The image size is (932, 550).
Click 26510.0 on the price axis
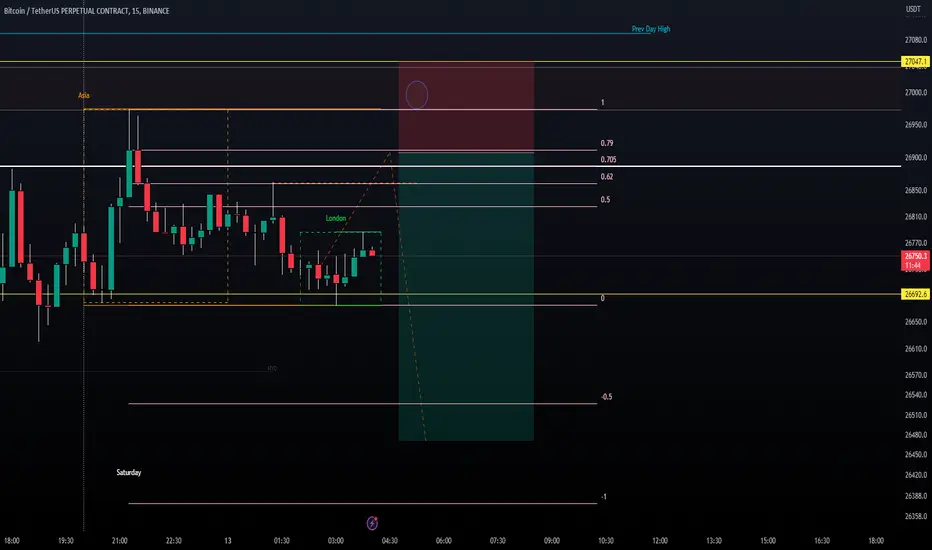coord(916,415)
